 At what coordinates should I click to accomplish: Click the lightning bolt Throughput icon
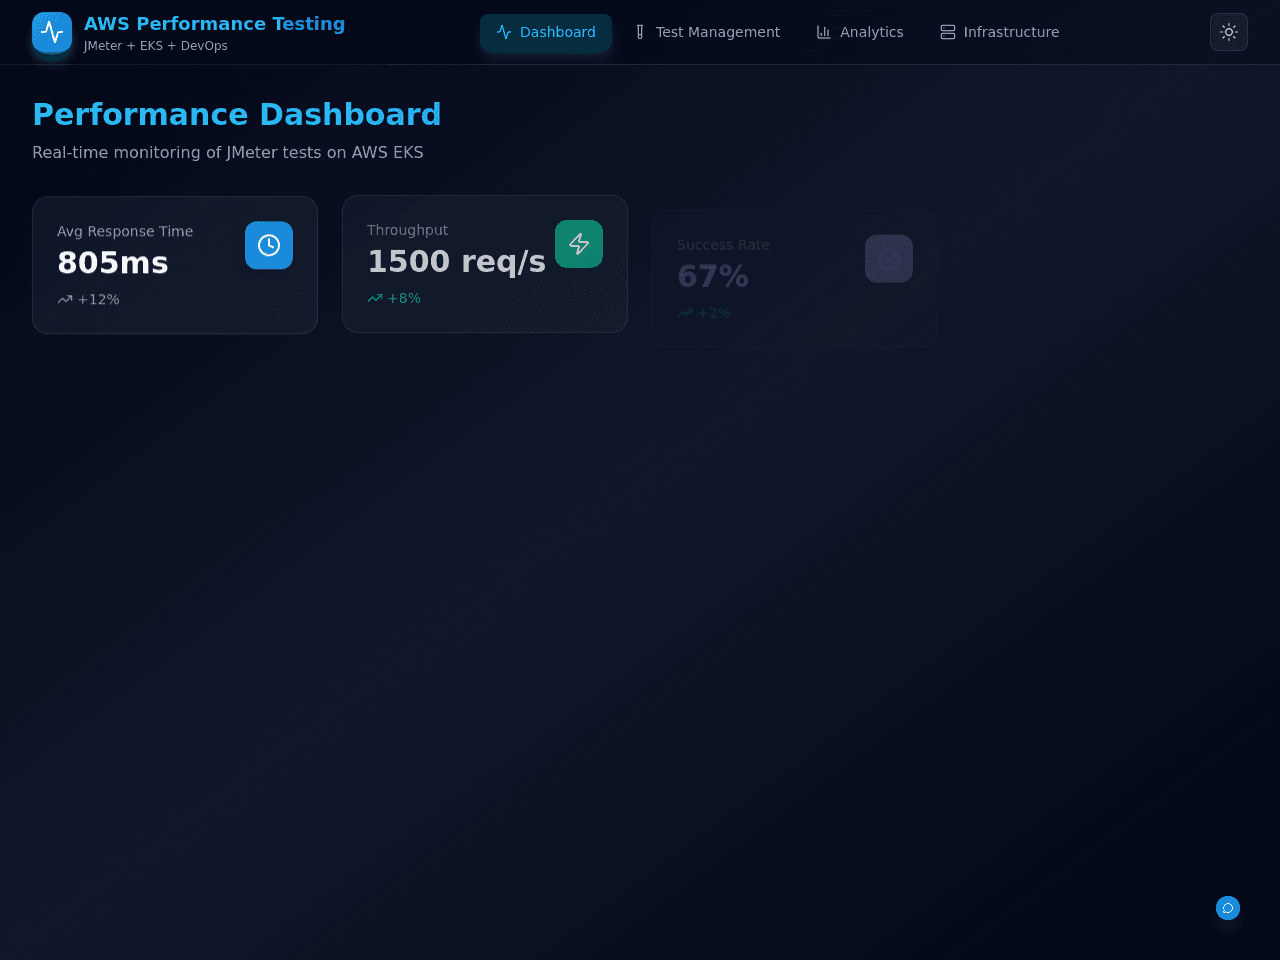[579, 244]
